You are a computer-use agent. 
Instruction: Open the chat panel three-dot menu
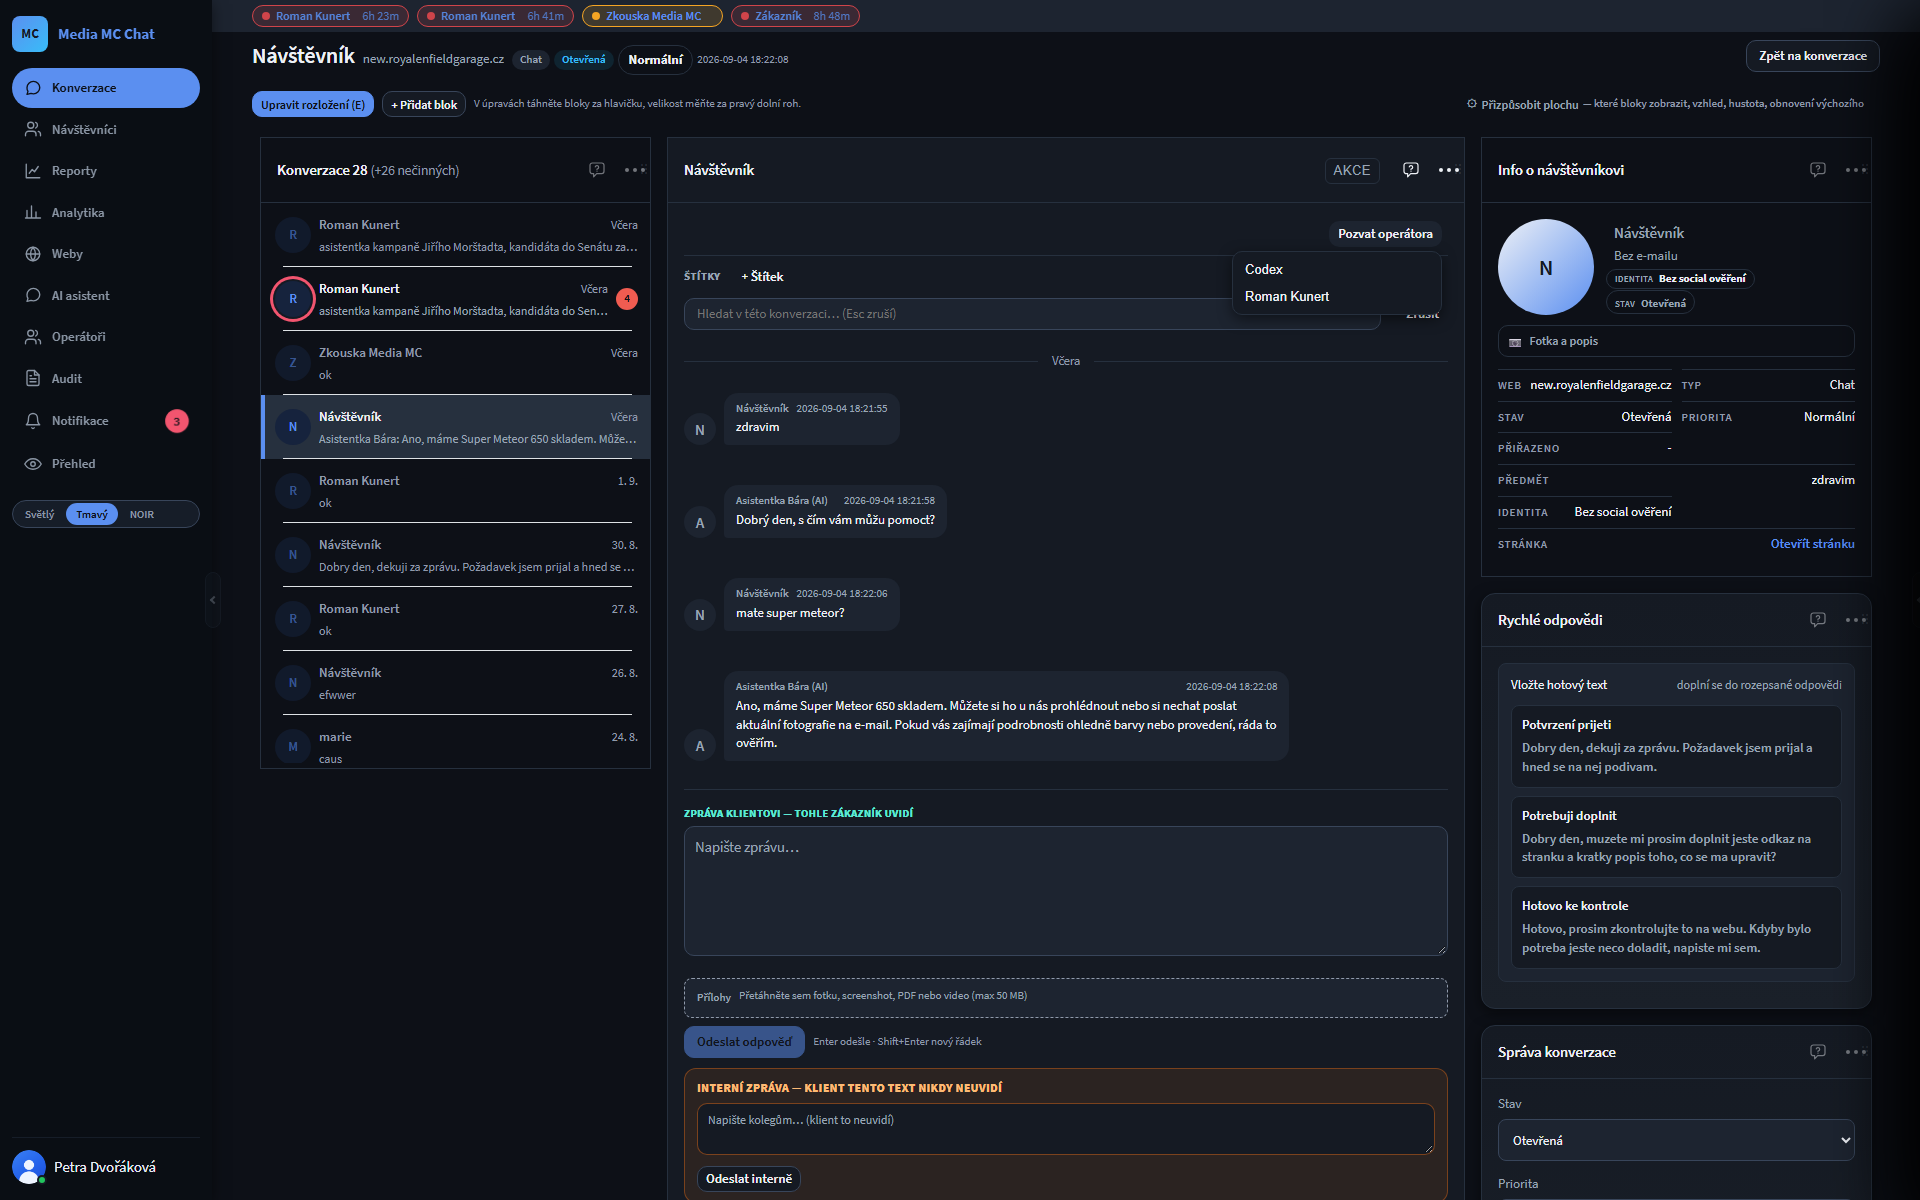coord(1449,170)
